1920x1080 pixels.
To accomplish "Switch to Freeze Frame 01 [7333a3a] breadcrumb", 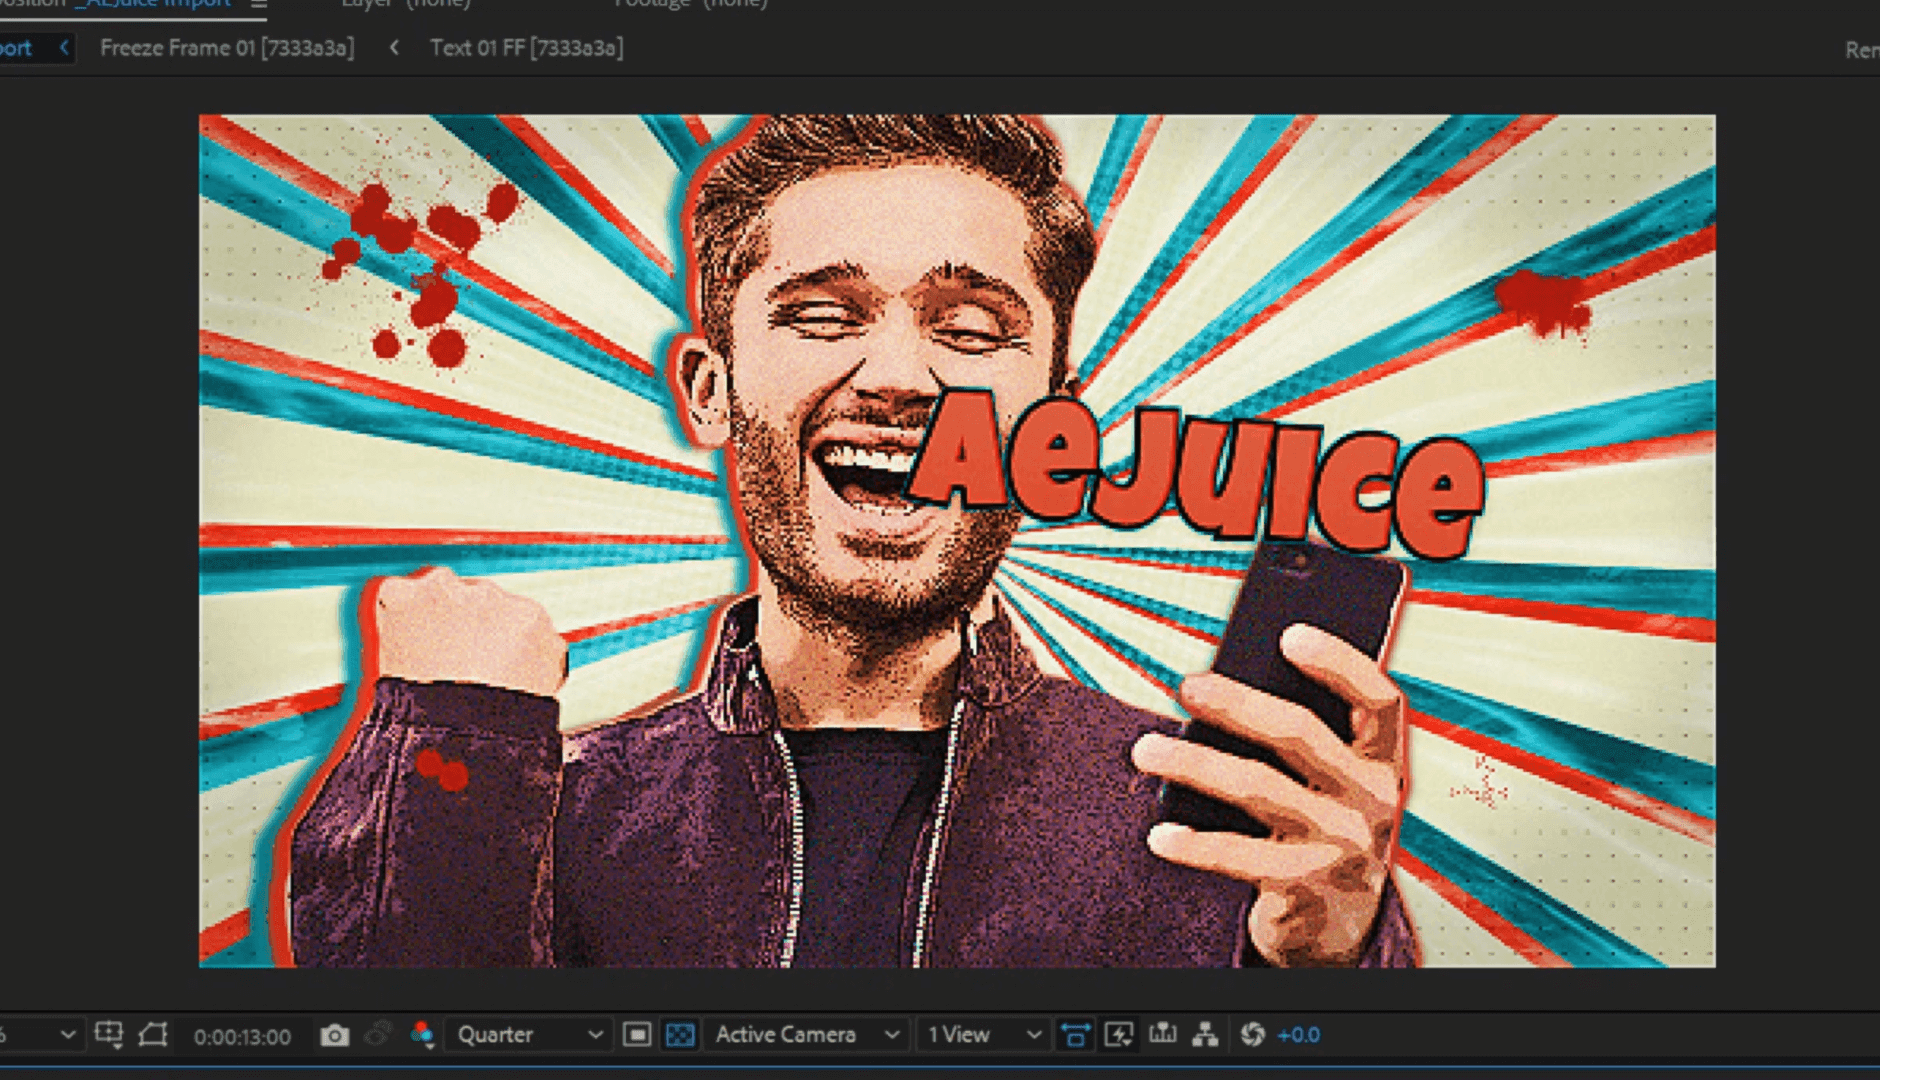I will click(x=227, y=48).
